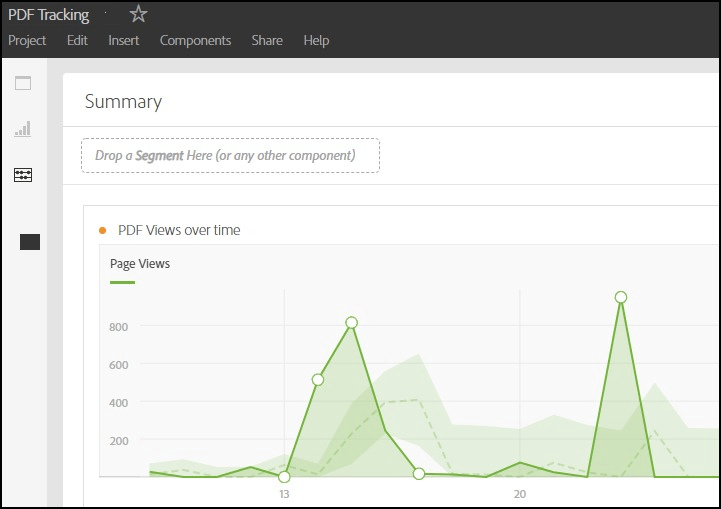Click the Page Views legend label

140,264
